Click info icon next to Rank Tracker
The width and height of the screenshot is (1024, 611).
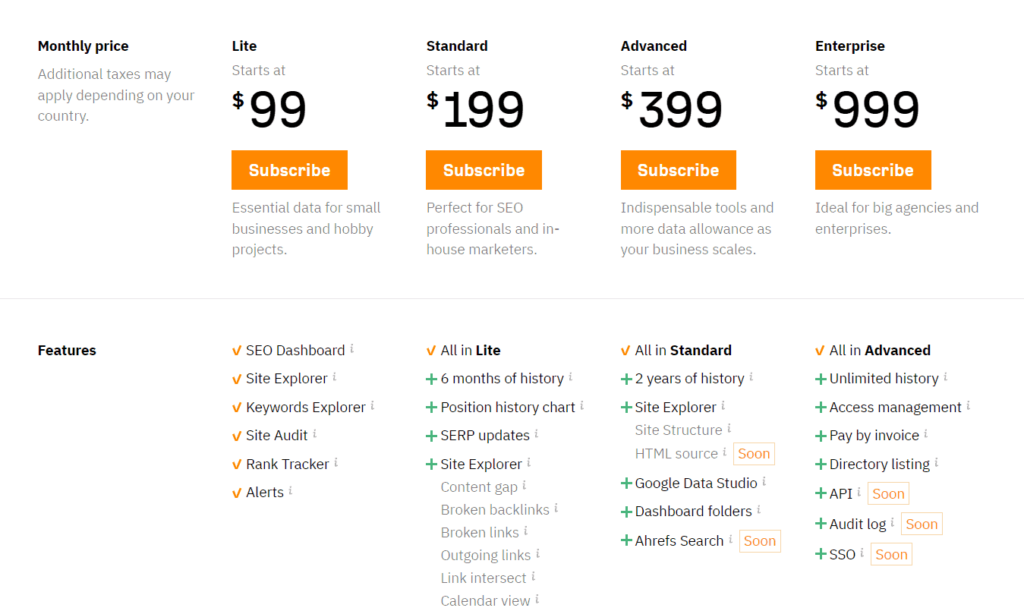pyautogui.click(x=336, y=463)
